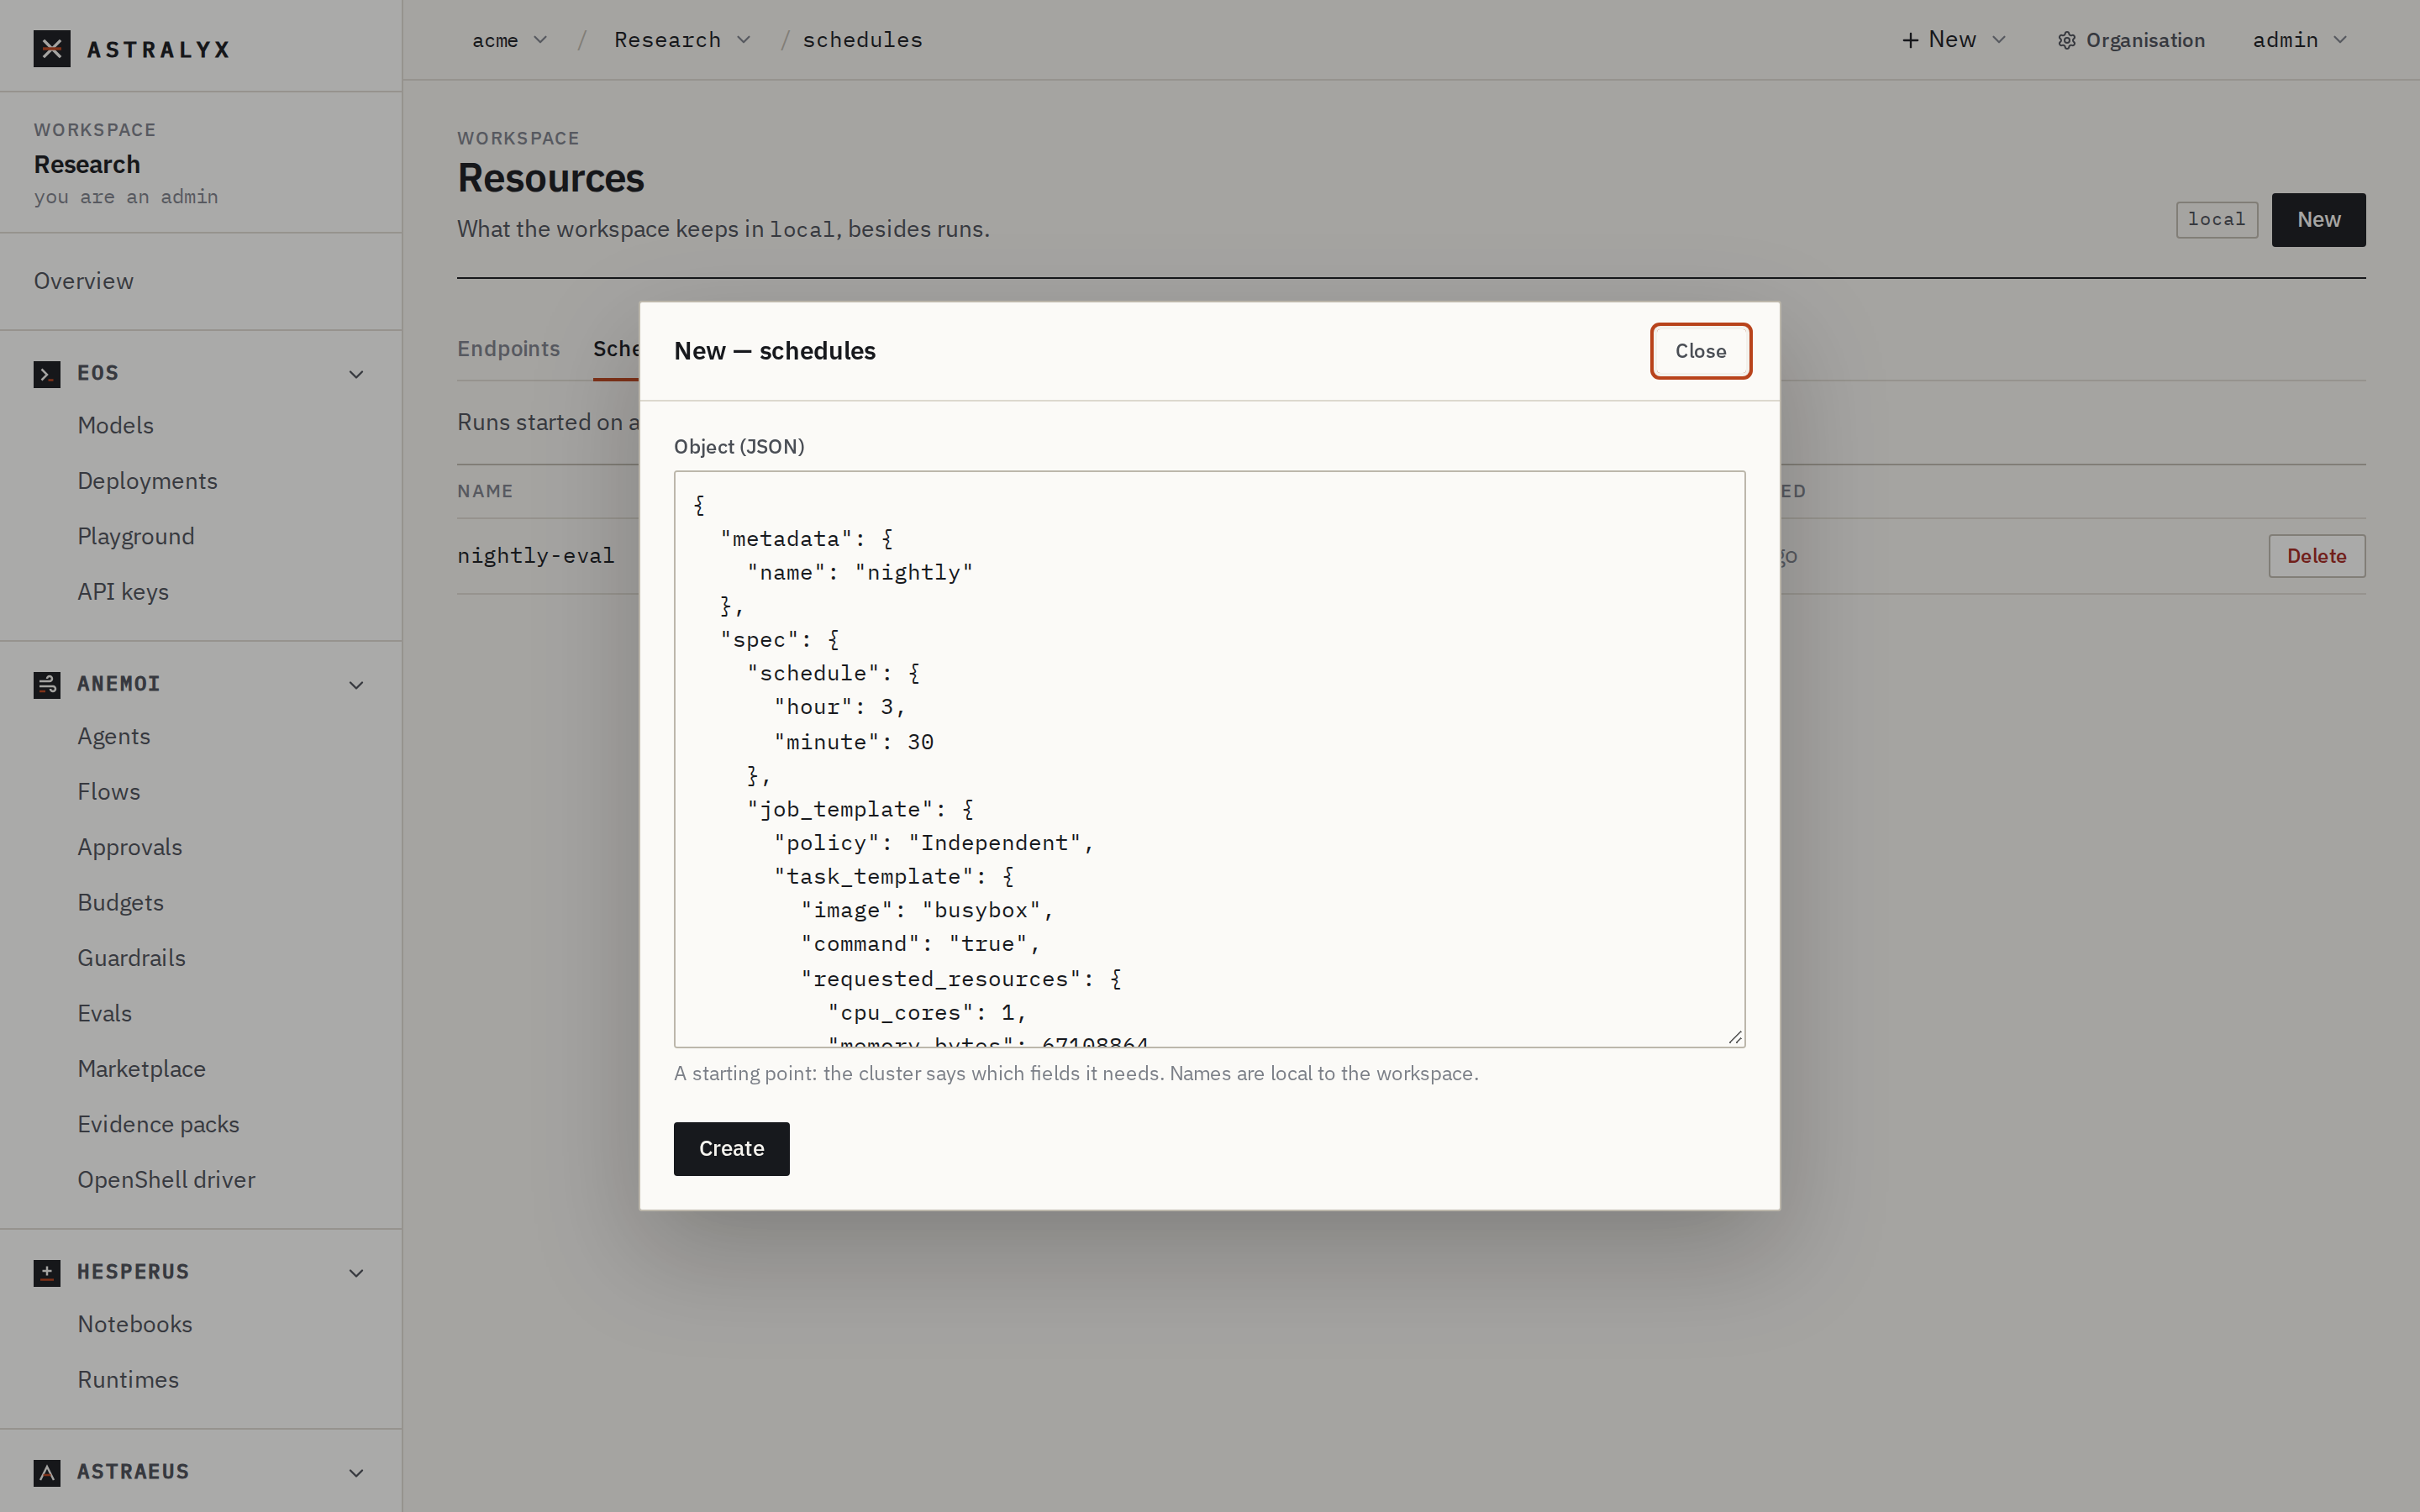Collapse the Hesperus section chevron
This screenshot has width=2420, height=1512.
[x=356, y=1273]
